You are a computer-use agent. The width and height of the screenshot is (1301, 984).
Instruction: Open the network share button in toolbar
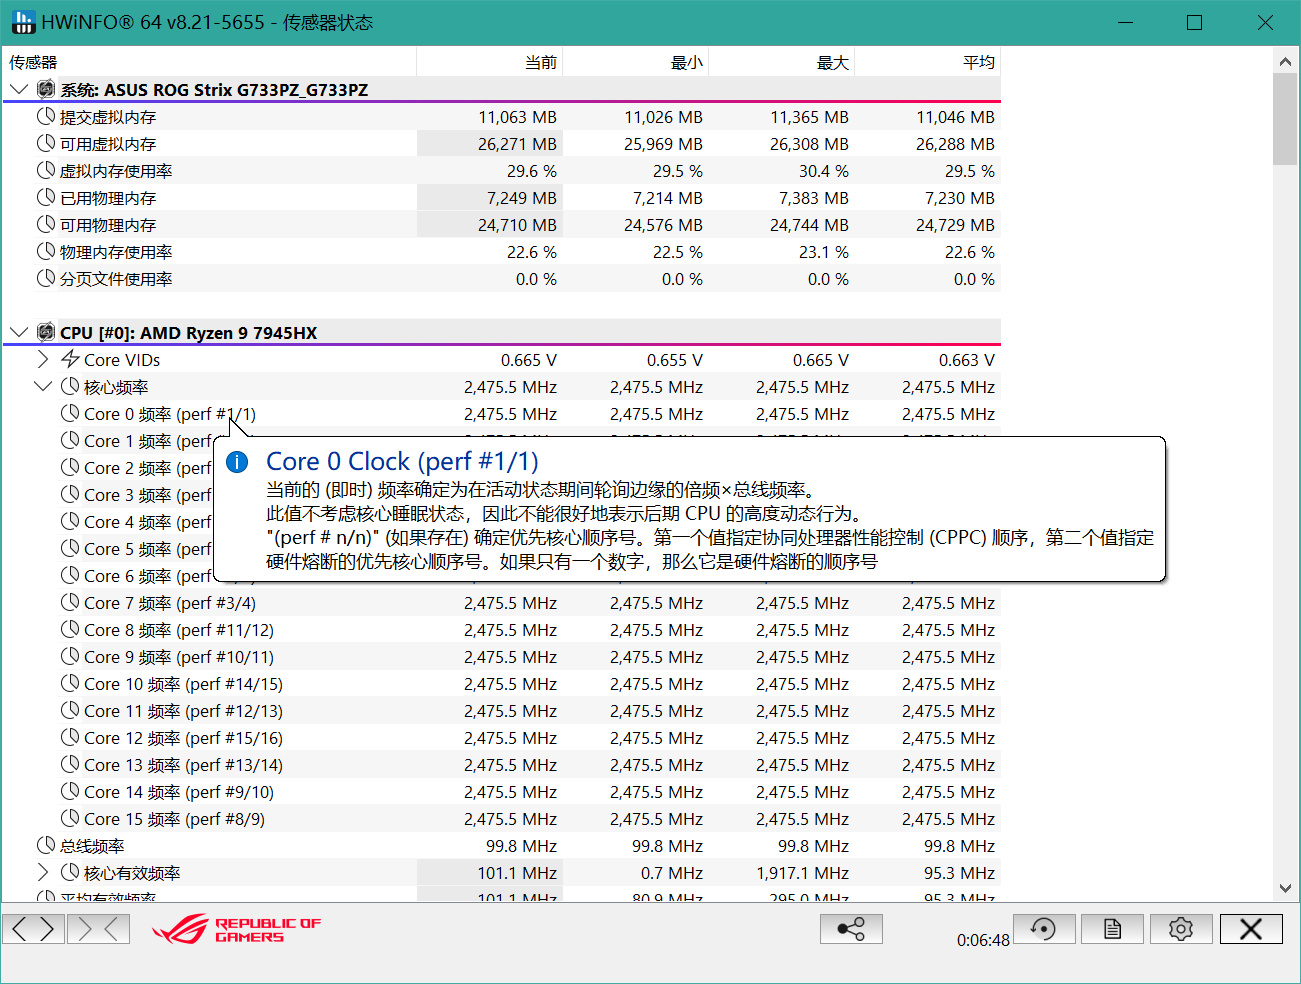[851, 929]
